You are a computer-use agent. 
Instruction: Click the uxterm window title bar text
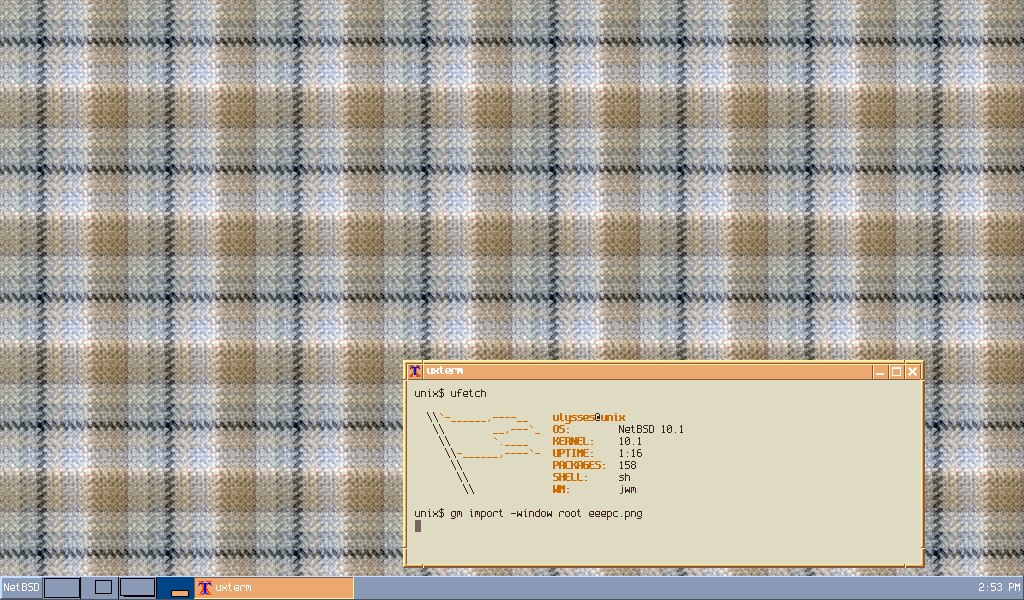click(x=444, y=371)
